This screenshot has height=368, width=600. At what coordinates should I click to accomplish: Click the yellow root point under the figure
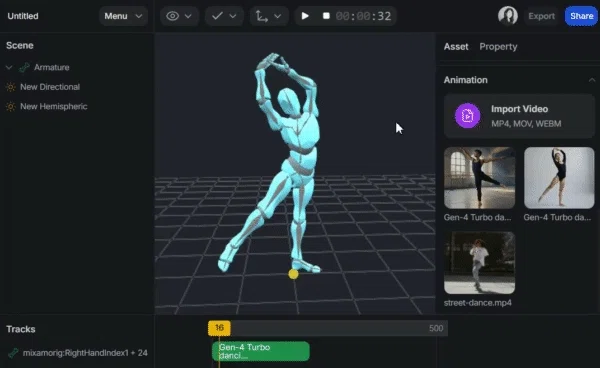pos(293,274)
